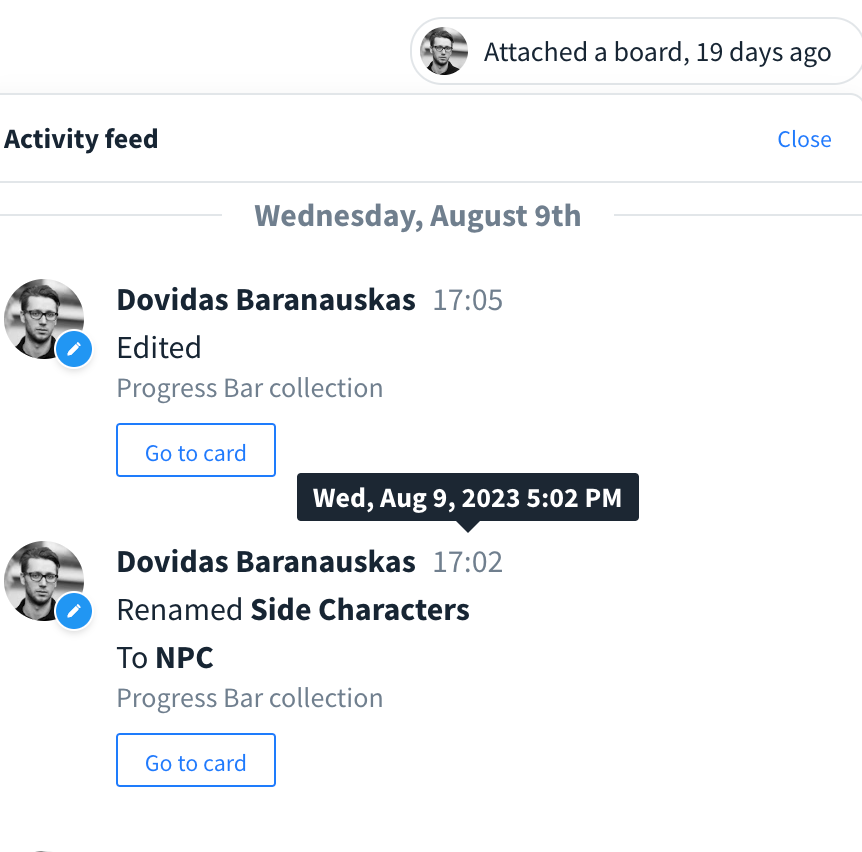Click the 17:02 timestamp

tap(467, 562)
